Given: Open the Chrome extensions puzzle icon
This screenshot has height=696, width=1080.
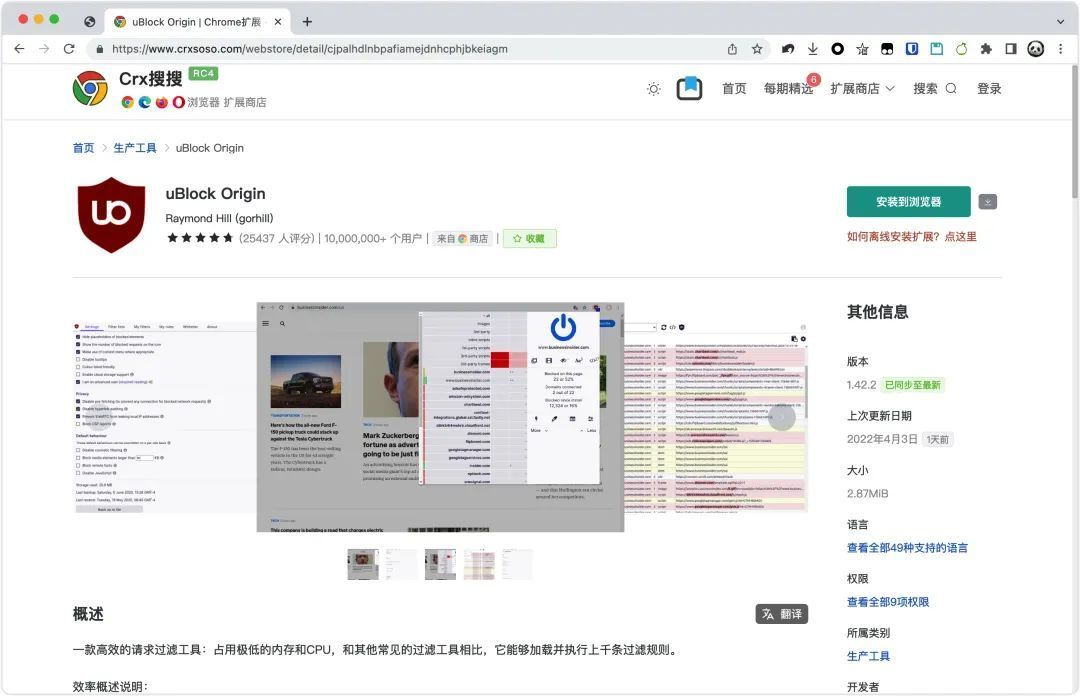Looking at the screenshot, I should click(986, 49).
